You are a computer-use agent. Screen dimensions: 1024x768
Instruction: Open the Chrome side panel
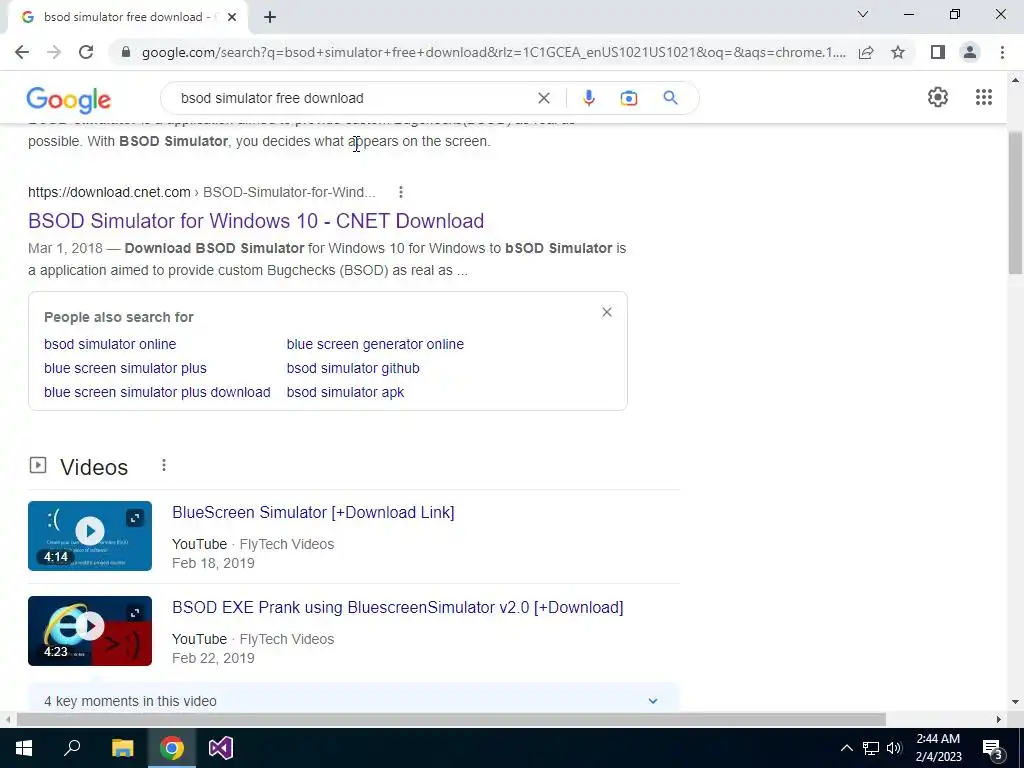pos(938,52)
